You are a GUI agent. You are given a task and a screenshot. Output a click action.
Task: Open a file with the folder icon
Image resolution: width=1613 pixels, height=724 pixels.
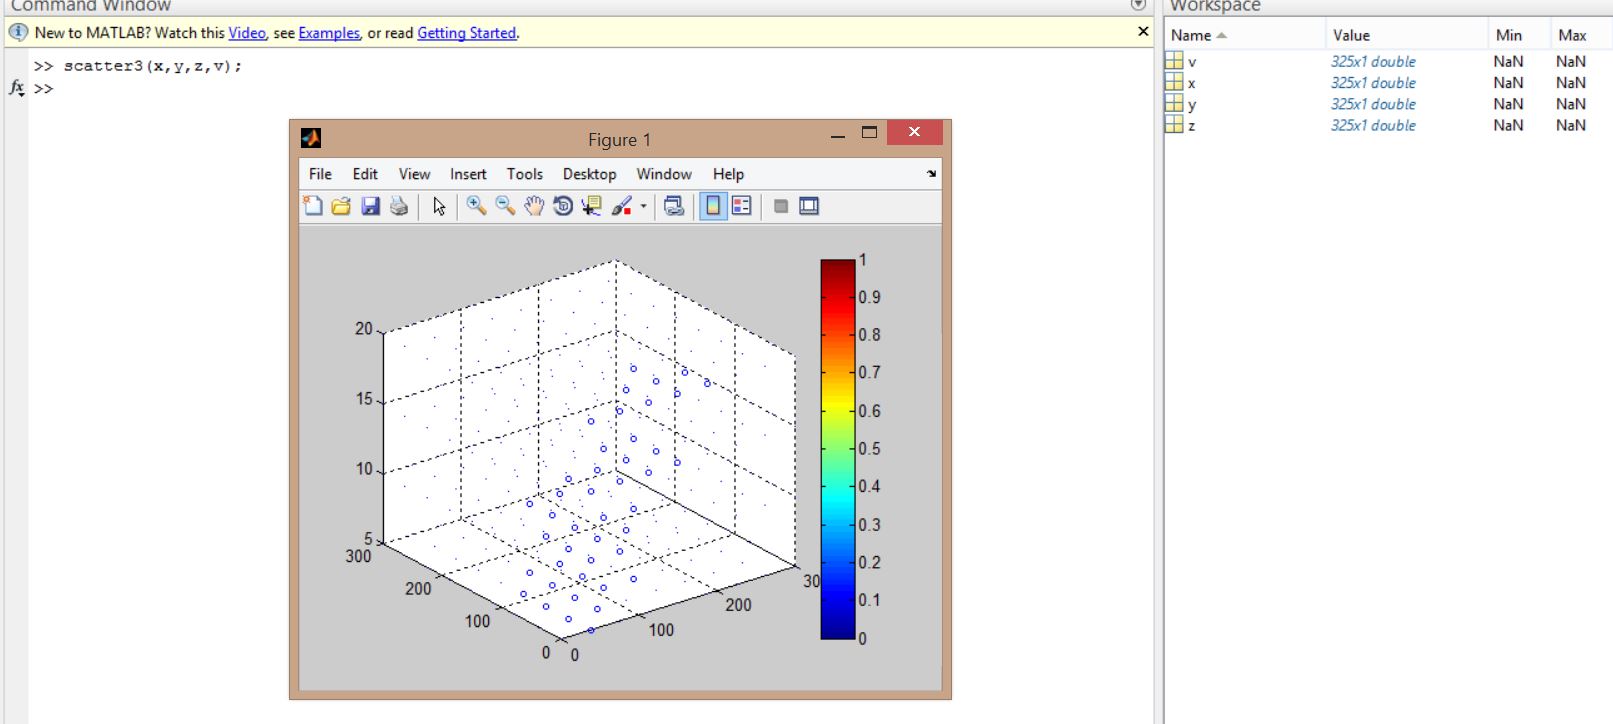click(341, 206)
